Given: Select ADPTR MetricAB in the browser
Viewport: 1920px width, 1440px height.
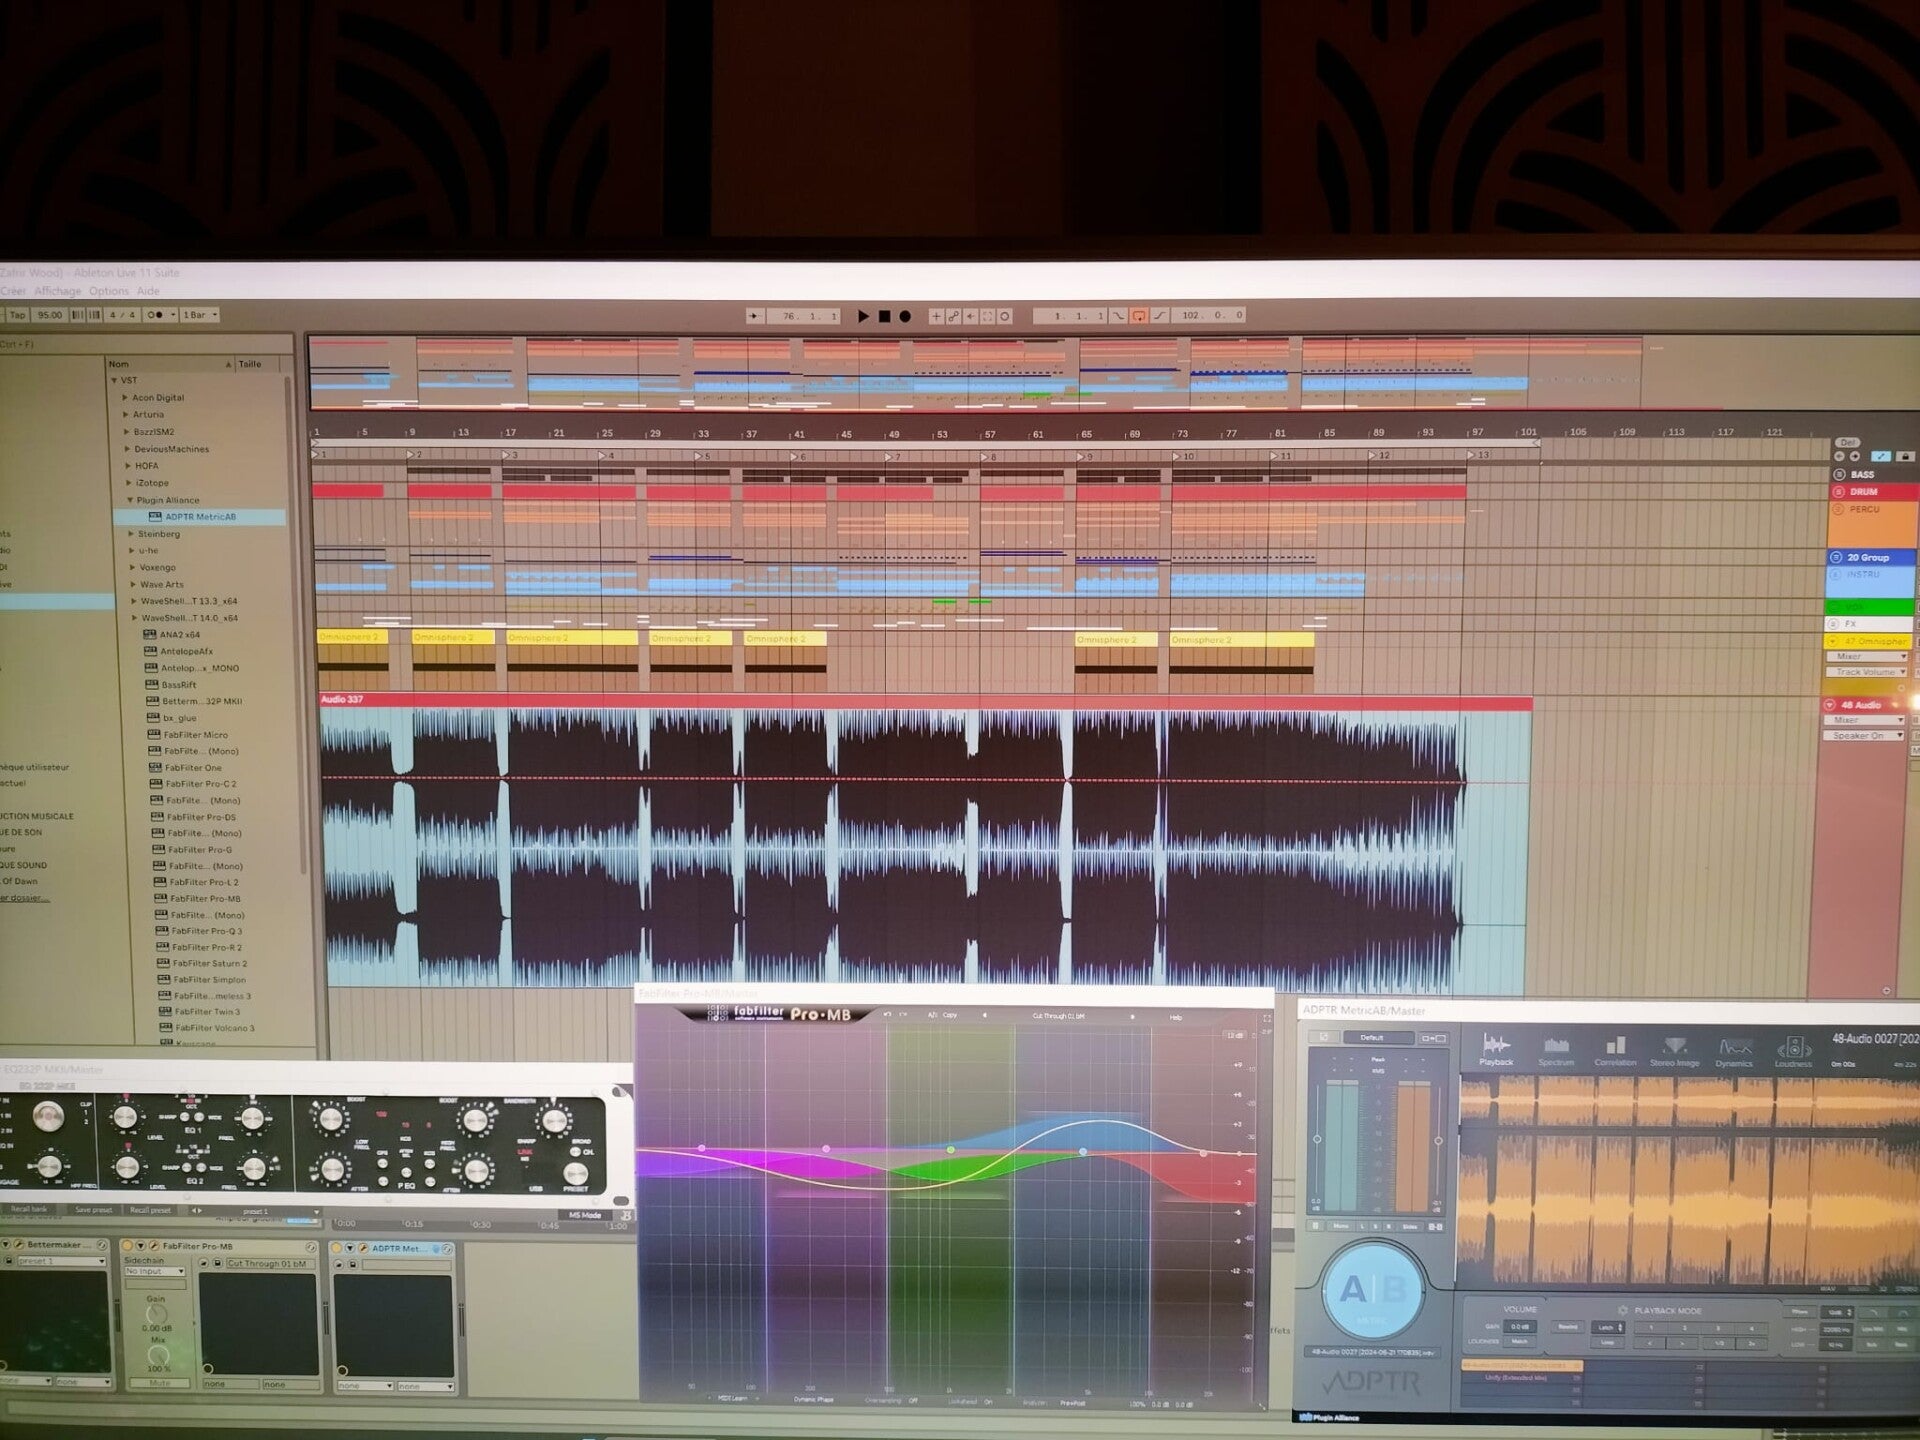Looking at the screenshot, I should (199, 517).
